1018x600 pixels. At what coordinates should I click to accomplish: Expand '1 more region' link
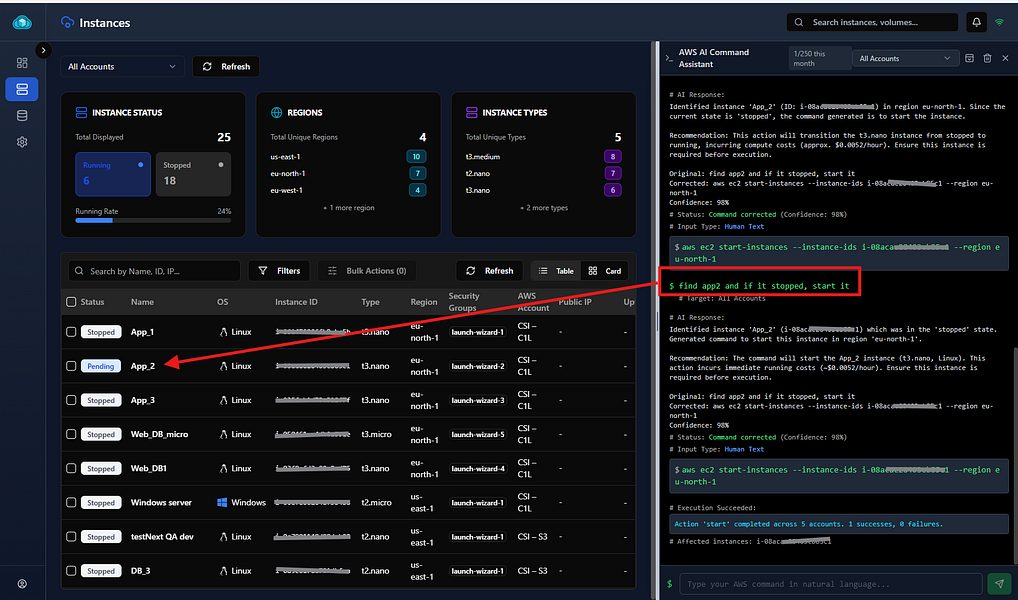349,208
